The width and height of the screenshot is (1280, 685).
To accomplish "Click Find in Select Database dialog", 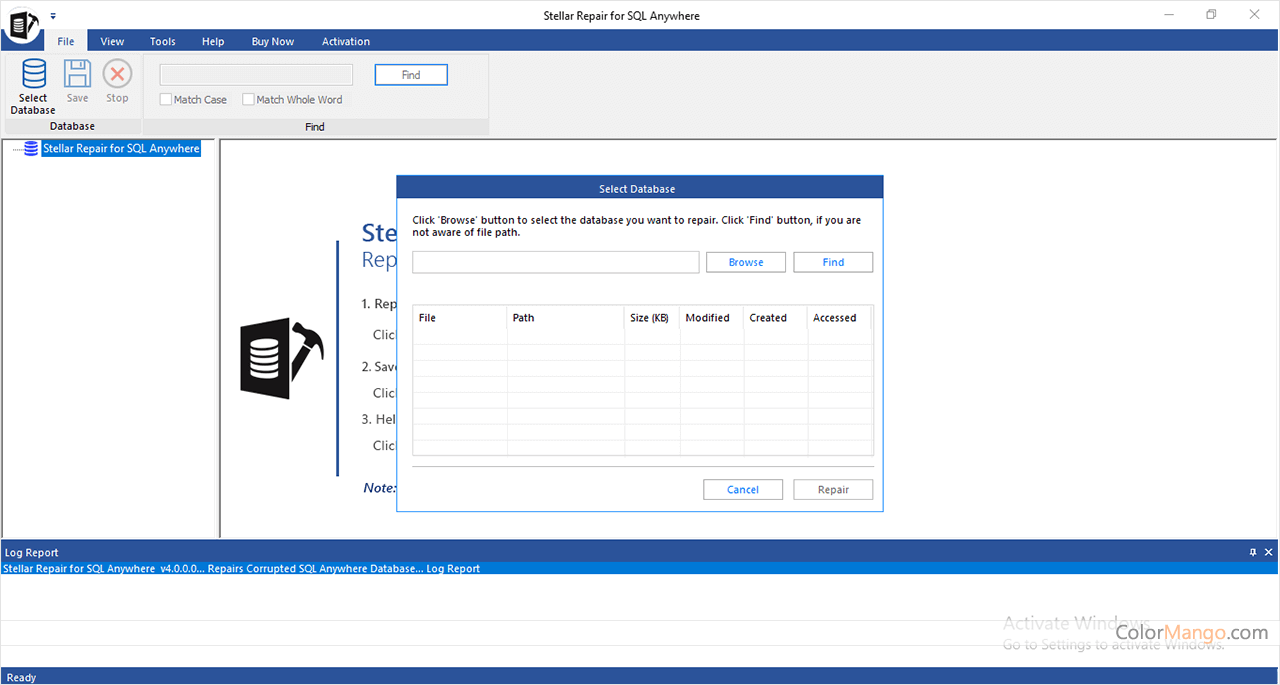I will [x=833, y=262].
